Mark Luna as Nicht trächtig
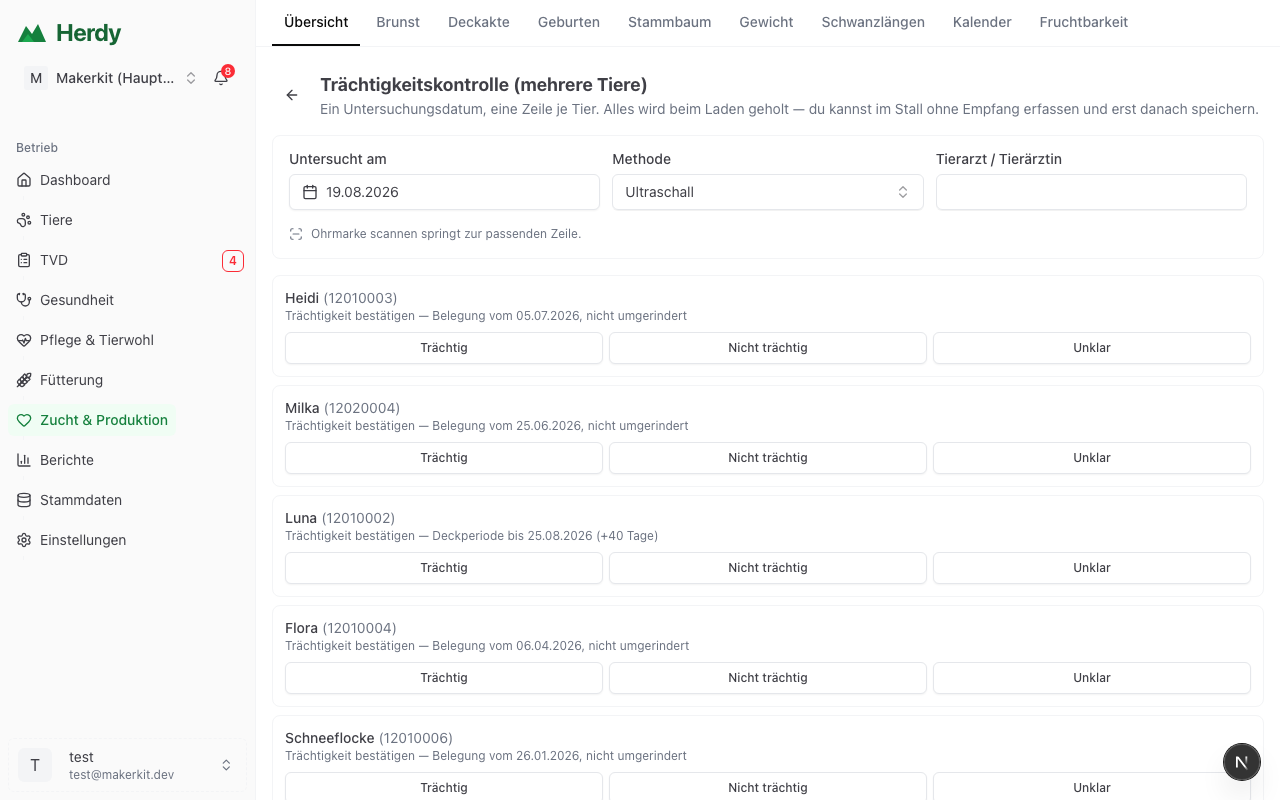The image size is (1280, 800). (768, 568)
